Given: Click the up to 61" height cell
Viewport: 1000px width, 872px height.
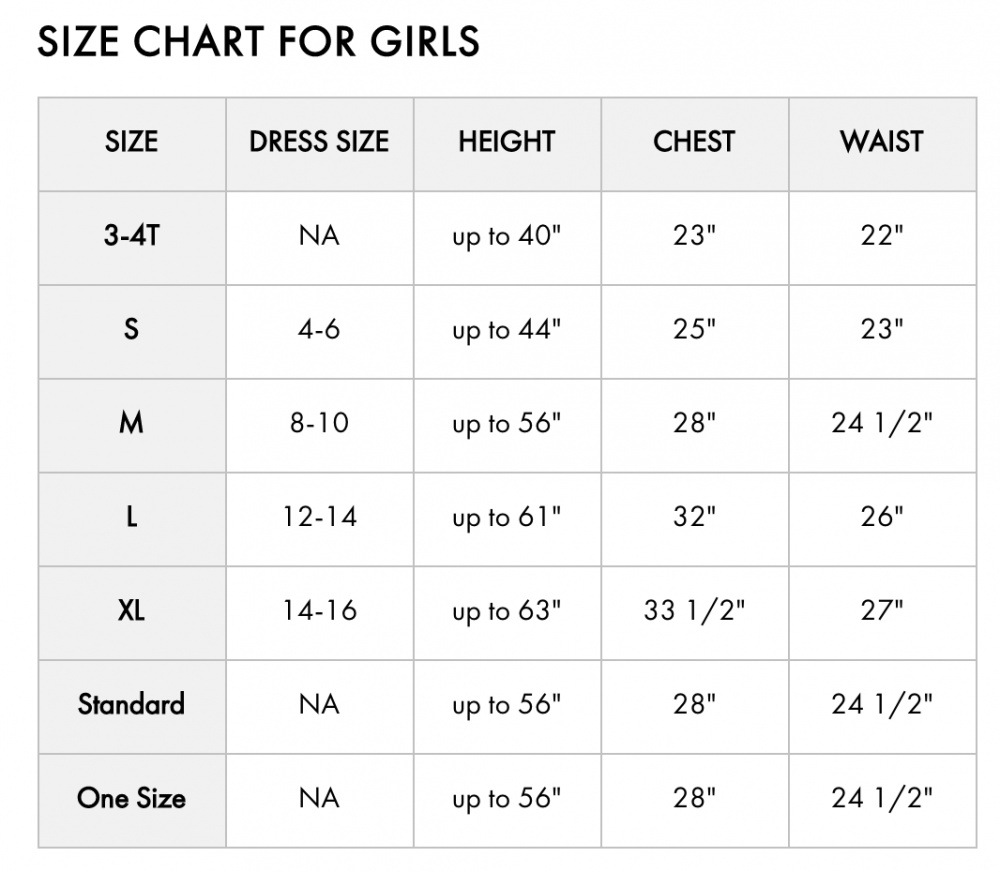Looking at the screenshot, I should [507, 519].
